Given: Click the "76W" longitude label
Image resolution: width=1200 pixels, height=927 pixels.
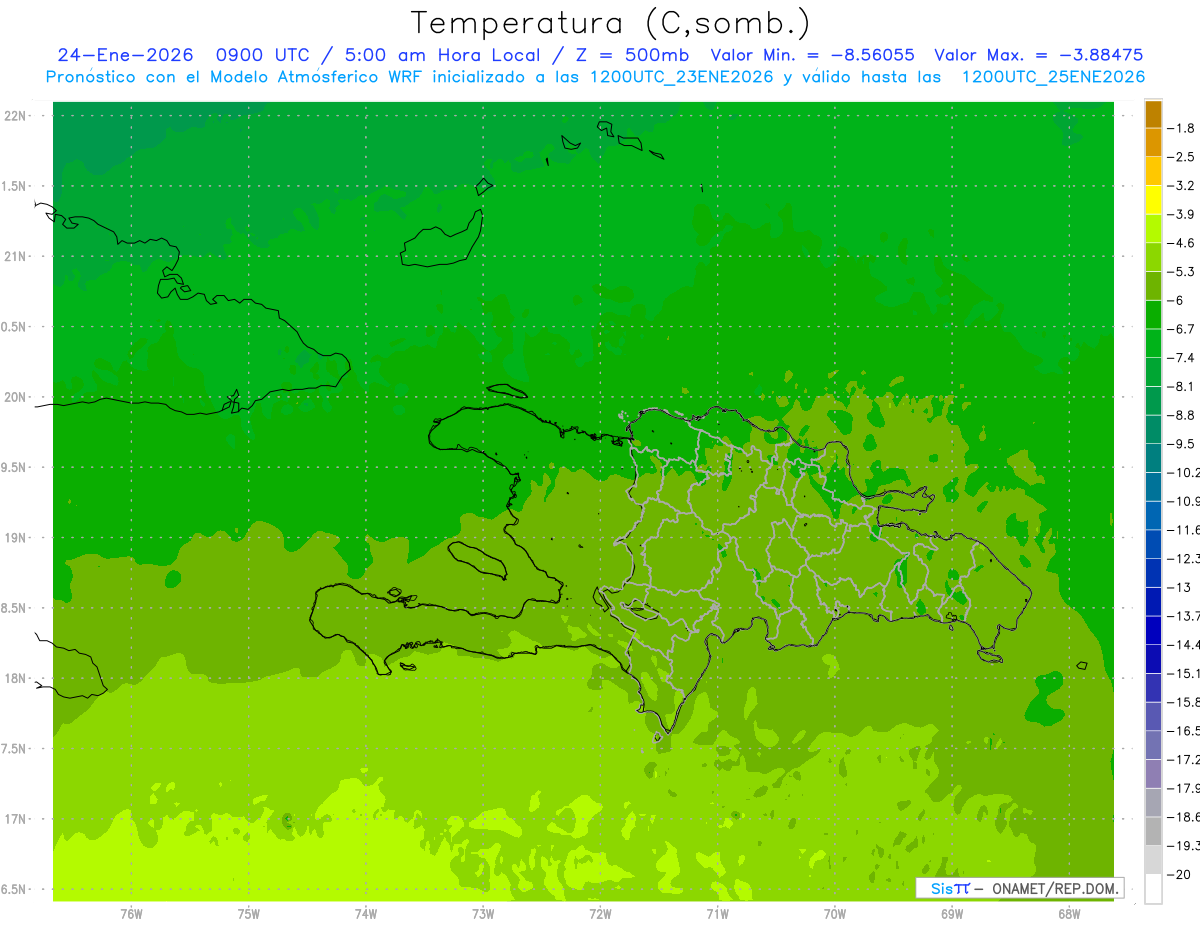Looking at the screenshot, I should pyautogui.click(x=131, y=913).
